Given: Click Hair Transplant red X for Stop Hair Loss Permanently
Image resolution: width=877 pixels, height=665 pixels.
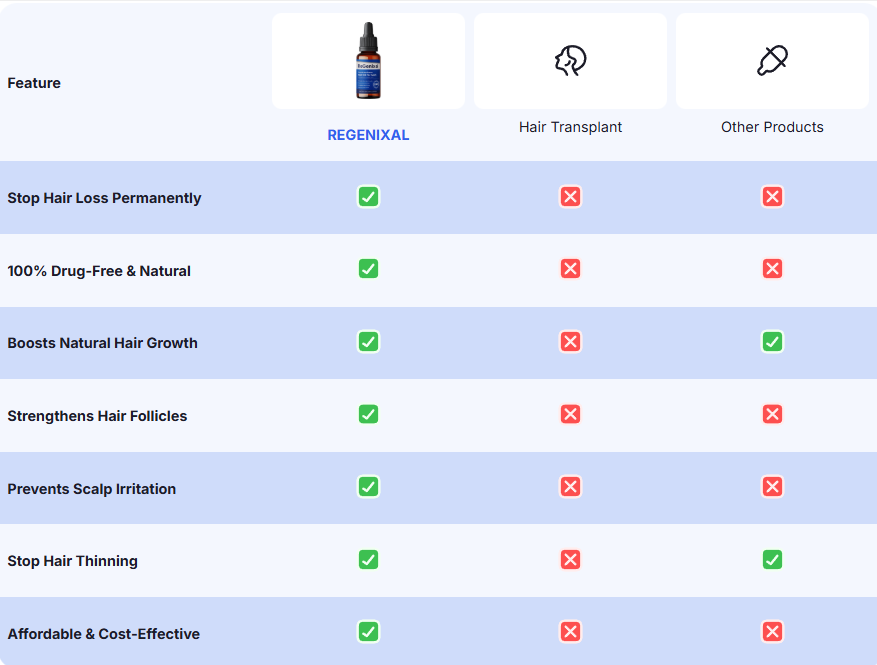Looking at the screenshot, I should 570,197.
